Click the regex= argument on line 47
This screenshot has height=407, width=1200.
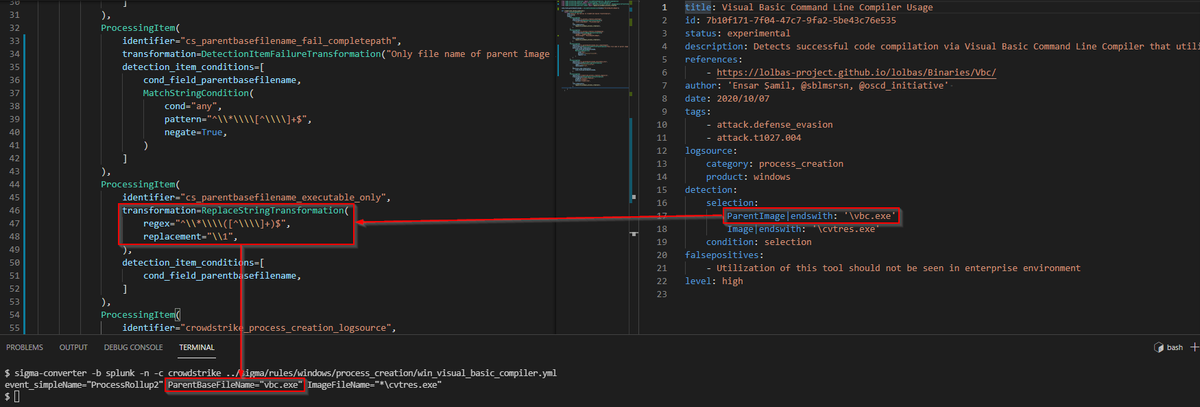coord(217,223)
